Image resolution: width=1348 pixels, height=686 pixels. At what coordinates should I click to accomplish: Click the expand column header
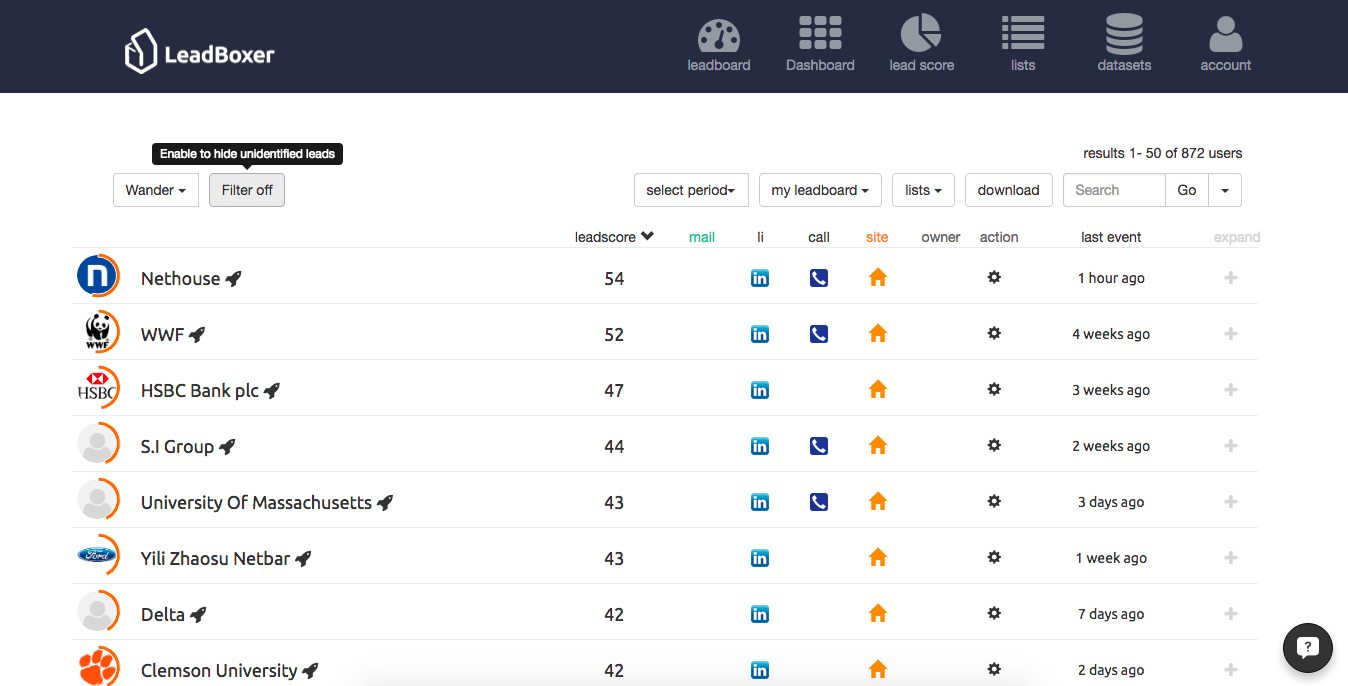[x=1237, y=237]
